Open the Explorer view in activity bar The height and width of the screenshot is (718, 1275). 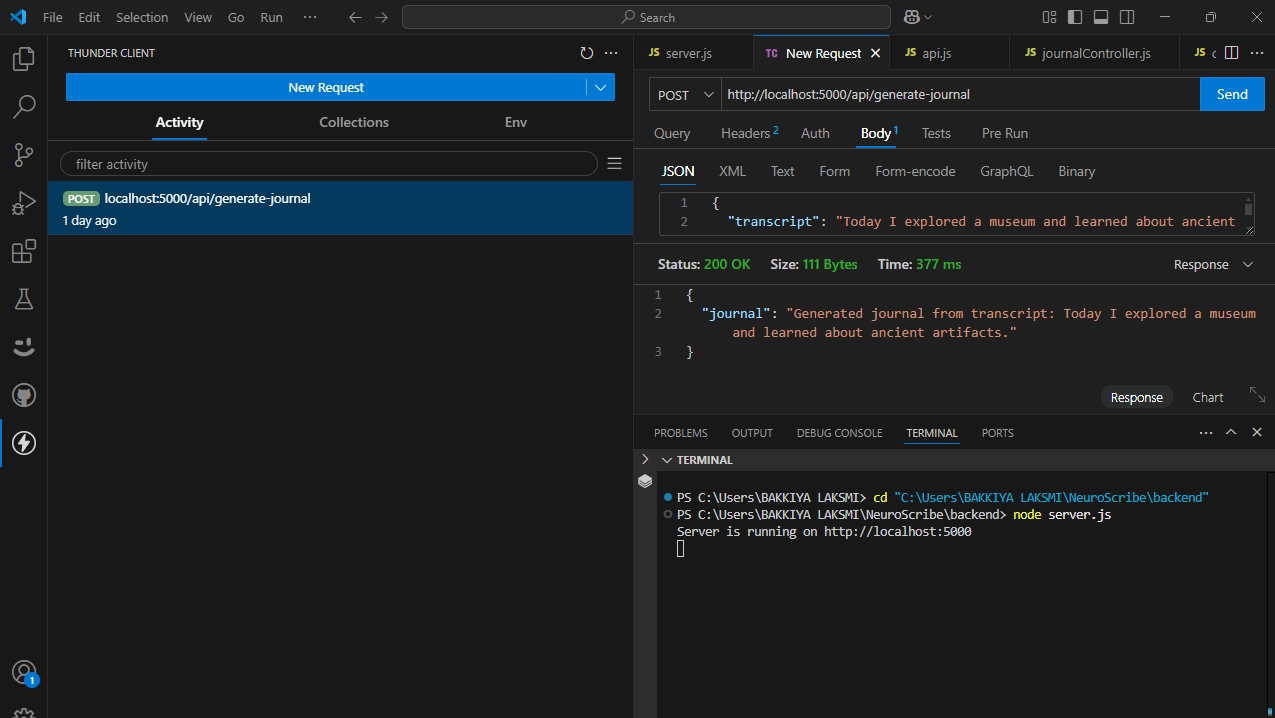tap(23, 59)
